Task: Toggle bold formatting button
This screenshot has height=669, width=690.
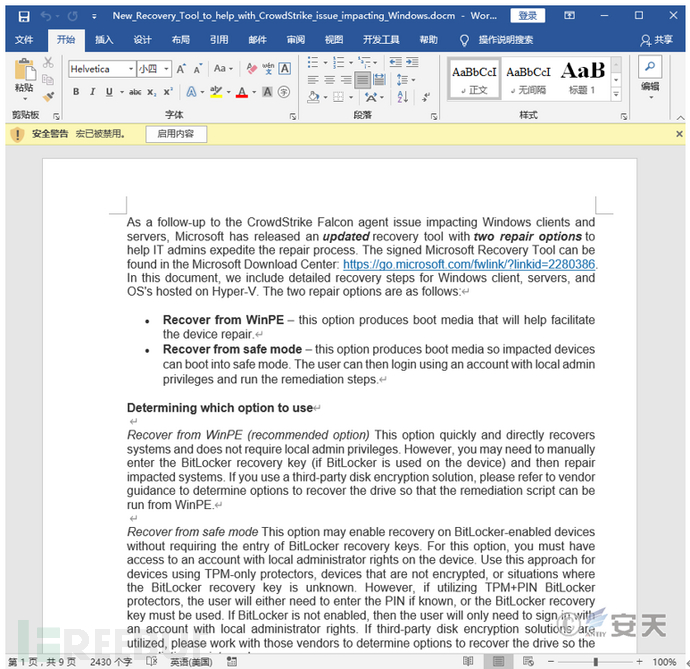Action: (77, 92)
